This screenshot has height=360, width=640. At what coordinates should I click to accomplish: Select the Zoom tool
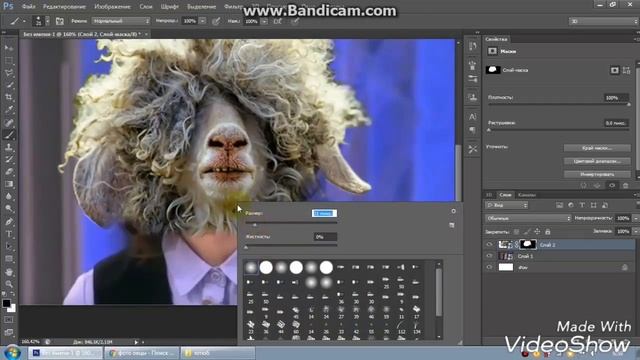tap(9, 284)
